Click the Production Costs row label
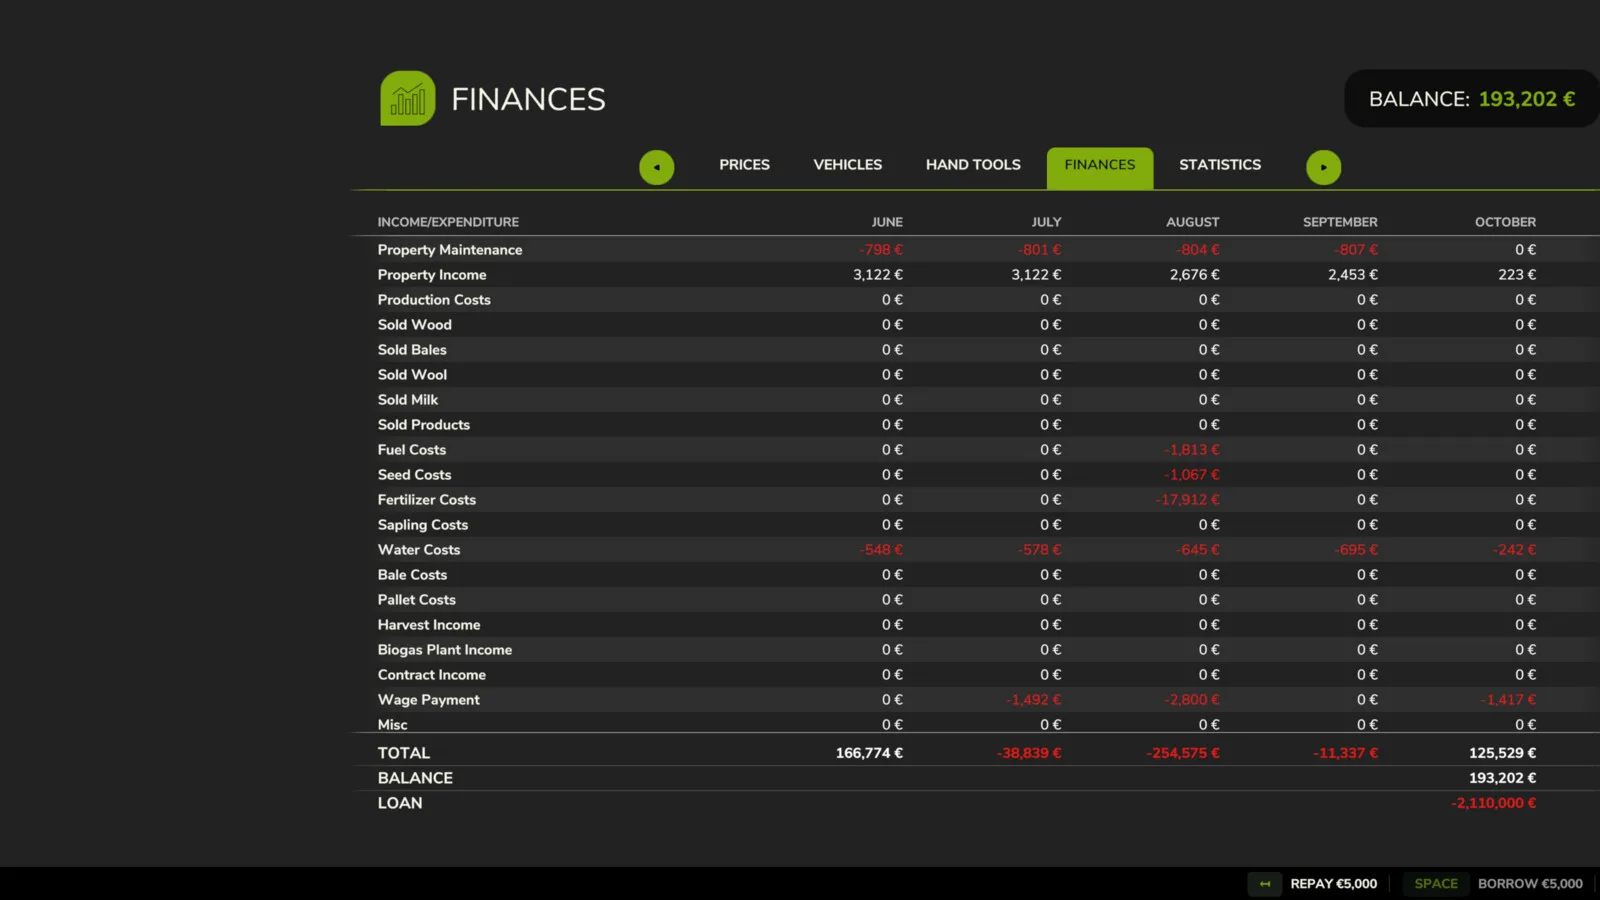 point(434,300)
